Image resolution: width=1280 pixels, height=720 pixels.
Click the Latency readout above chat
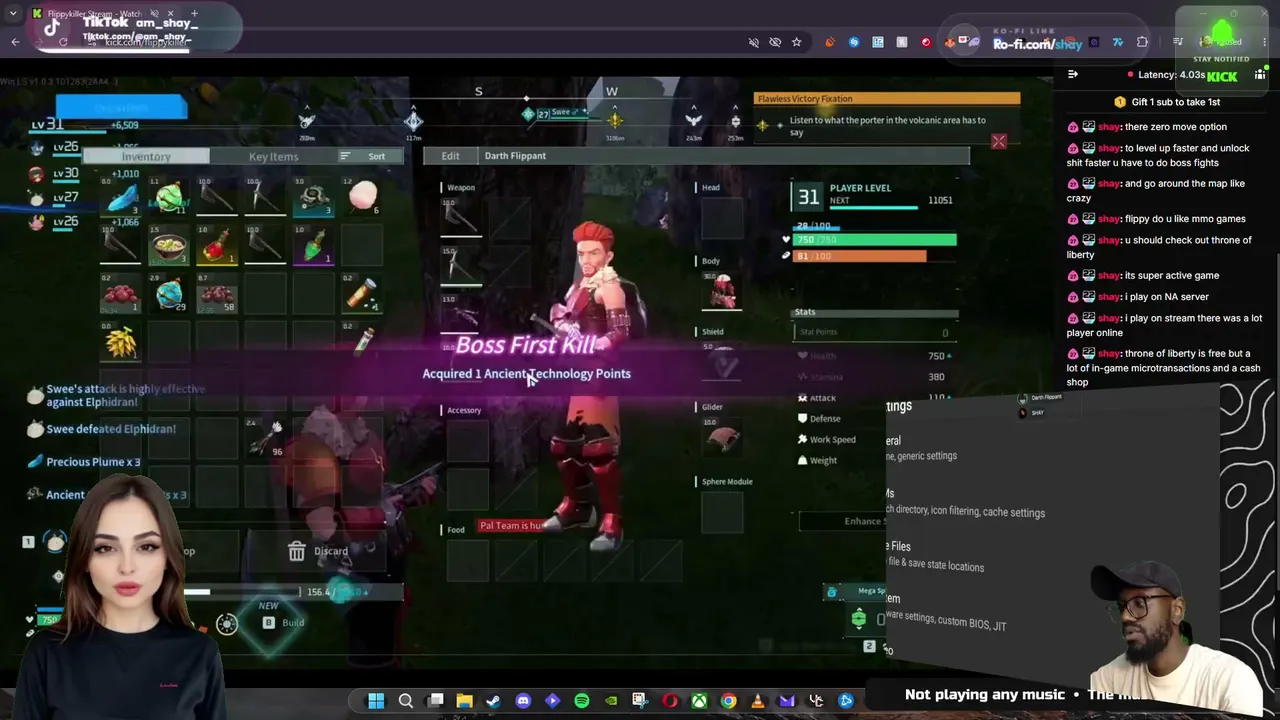(1165, 75)
